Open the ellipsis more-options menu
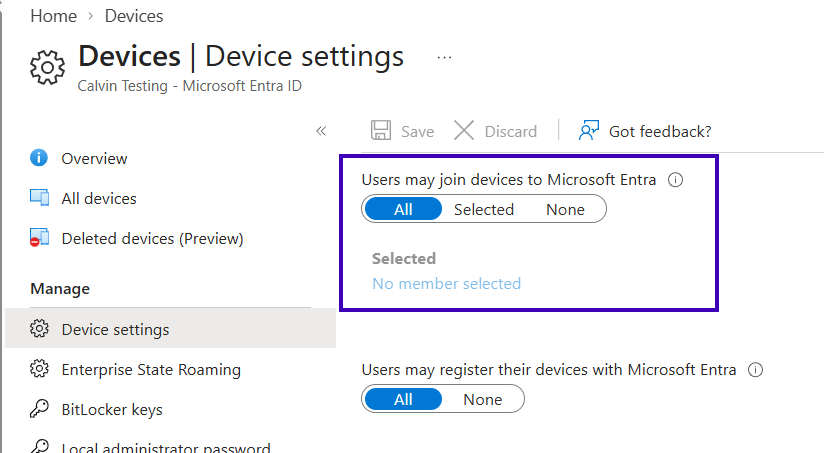The width and height of the screenshot is (824, 453). point(444,57)
